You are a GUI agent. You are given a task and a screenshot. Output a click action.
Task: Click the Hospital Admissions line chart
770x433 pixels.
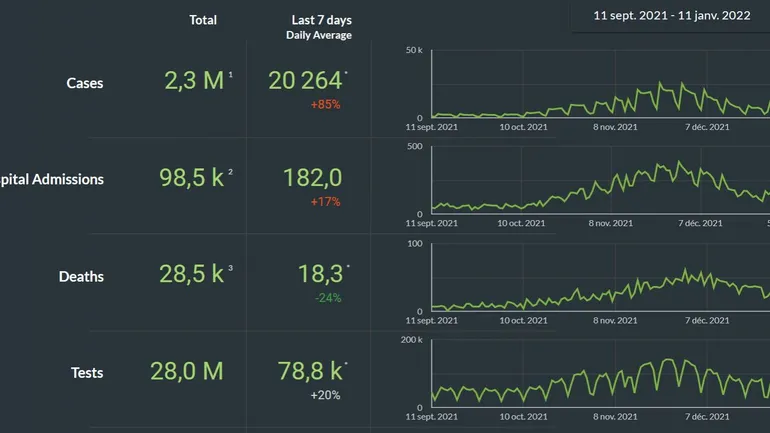click(600, 187)
